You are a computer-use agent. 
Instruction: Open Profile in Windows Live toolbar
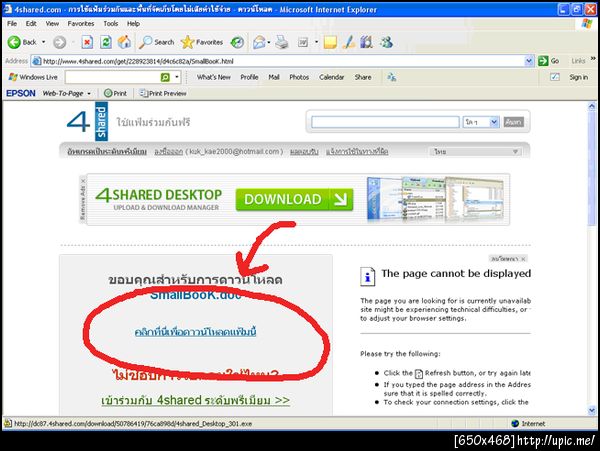click(x=249, y=77)
